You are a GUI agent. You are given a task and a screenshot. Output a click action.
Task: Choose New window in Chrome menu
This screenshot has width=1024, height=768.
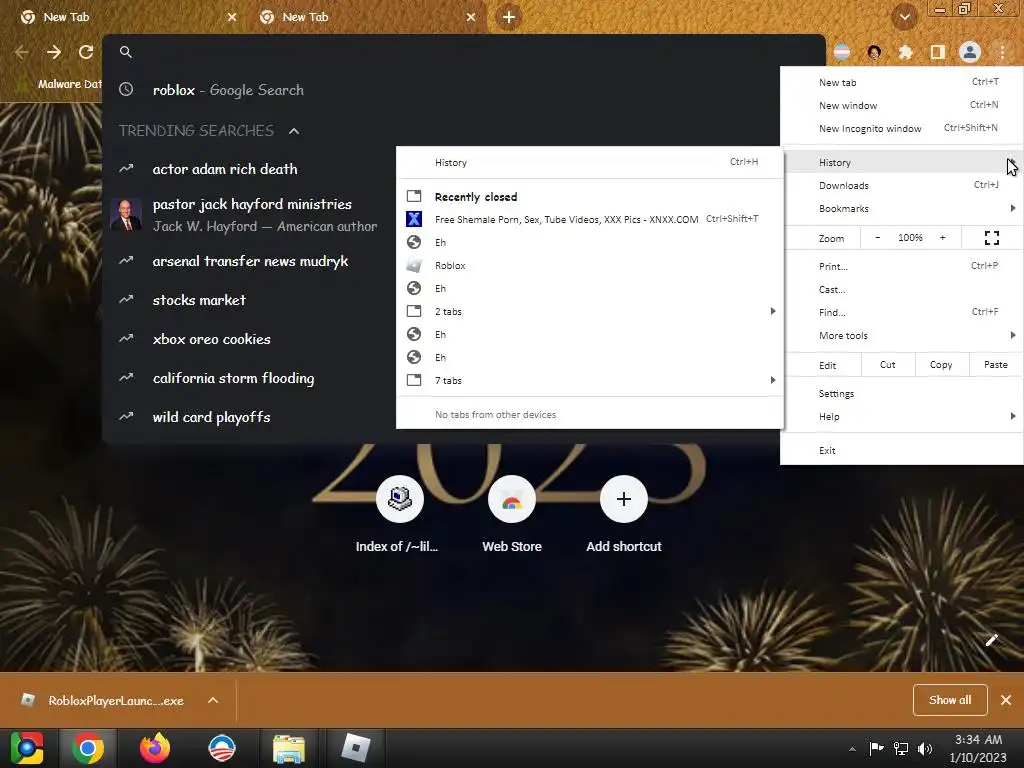coord(902,105)
